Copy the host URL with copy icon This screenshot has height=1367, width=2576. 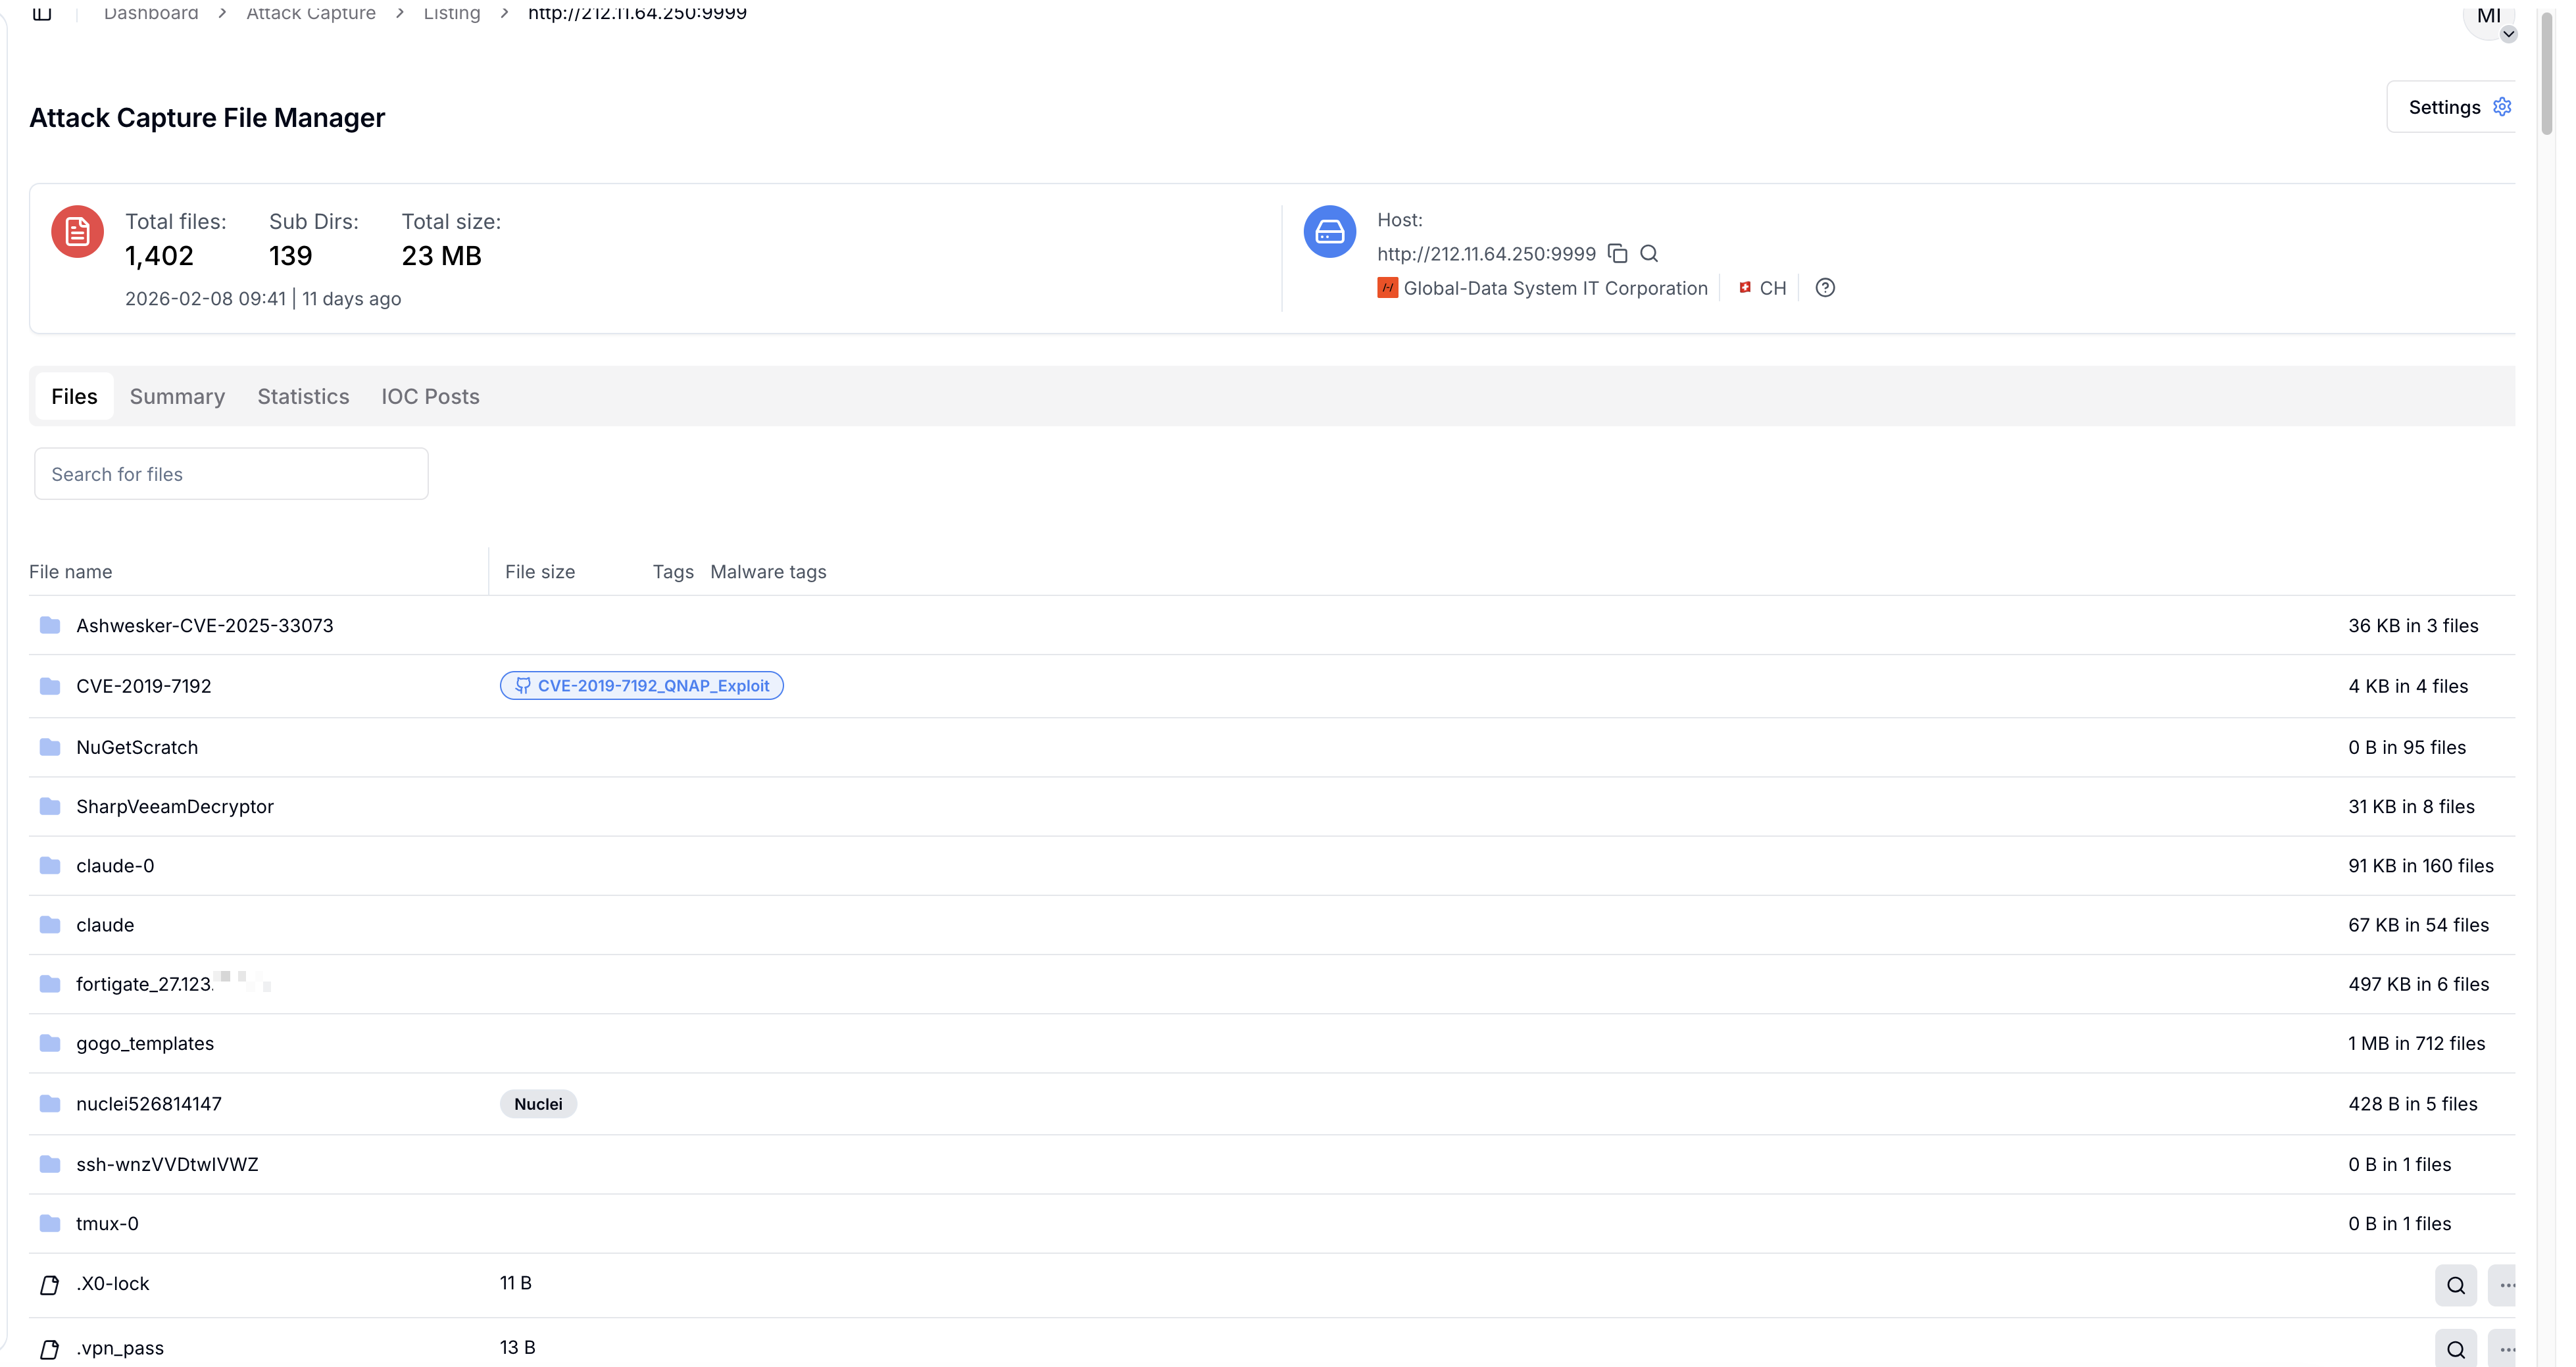[x=1617, y=254]
